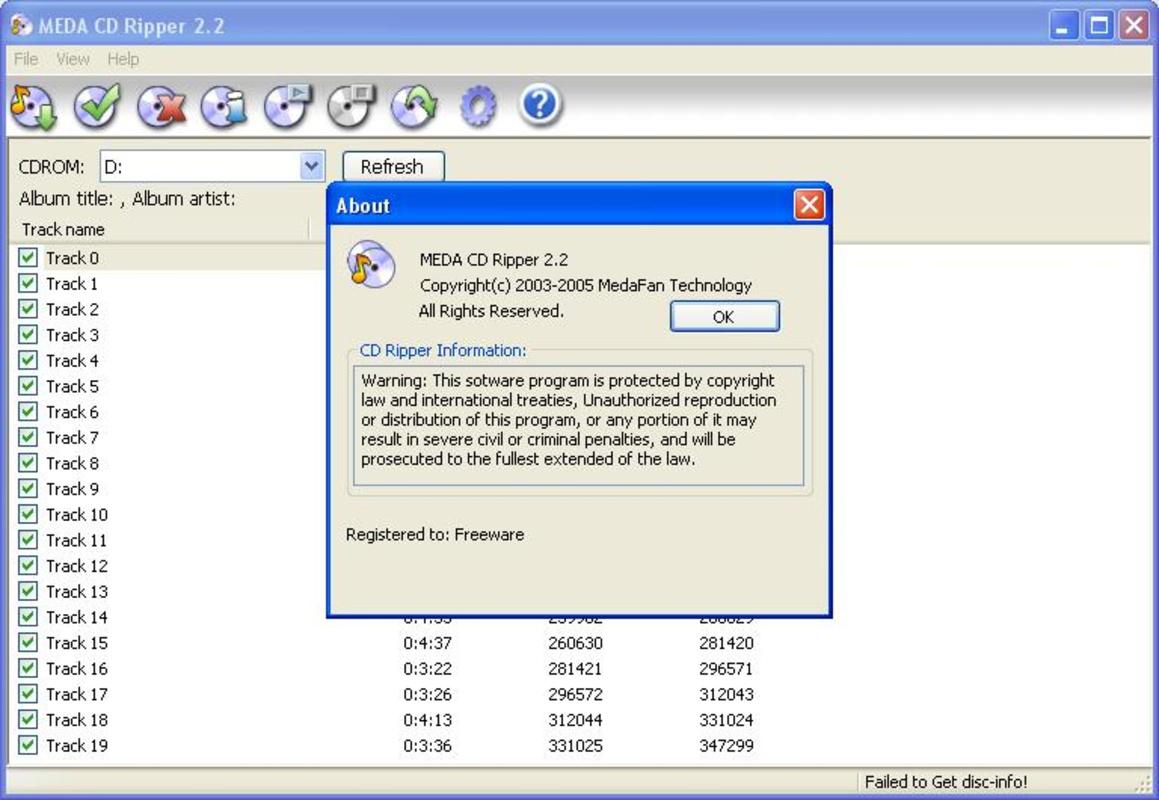Click the MEDA CD Ripper title bar icon
This screenshot has width=1159, height=800.
(x=21, y=26)
